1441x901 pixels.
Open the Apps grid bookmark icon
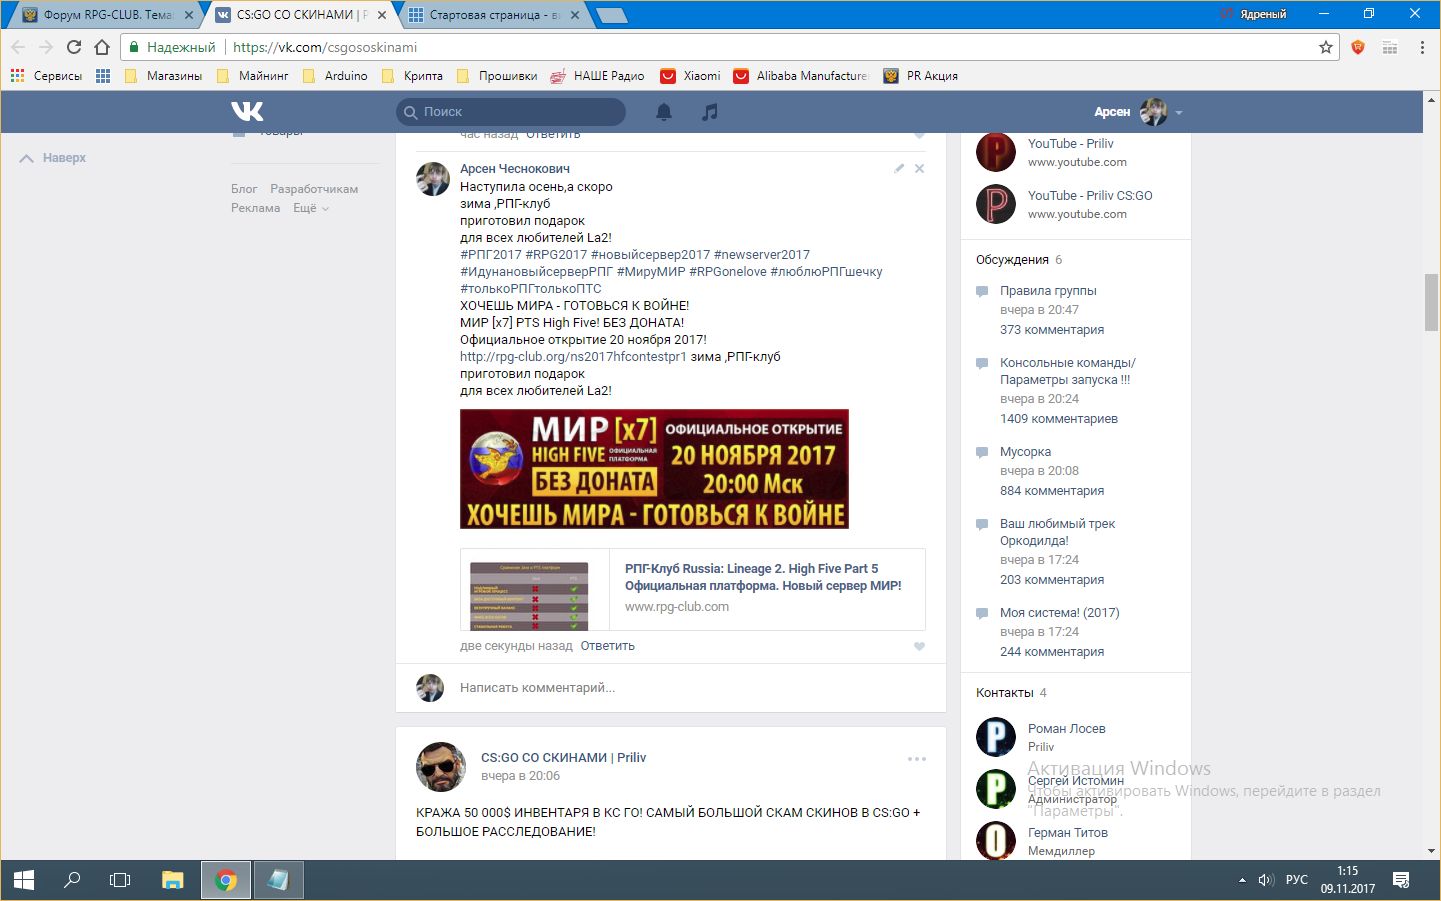(x=103, y=75)
